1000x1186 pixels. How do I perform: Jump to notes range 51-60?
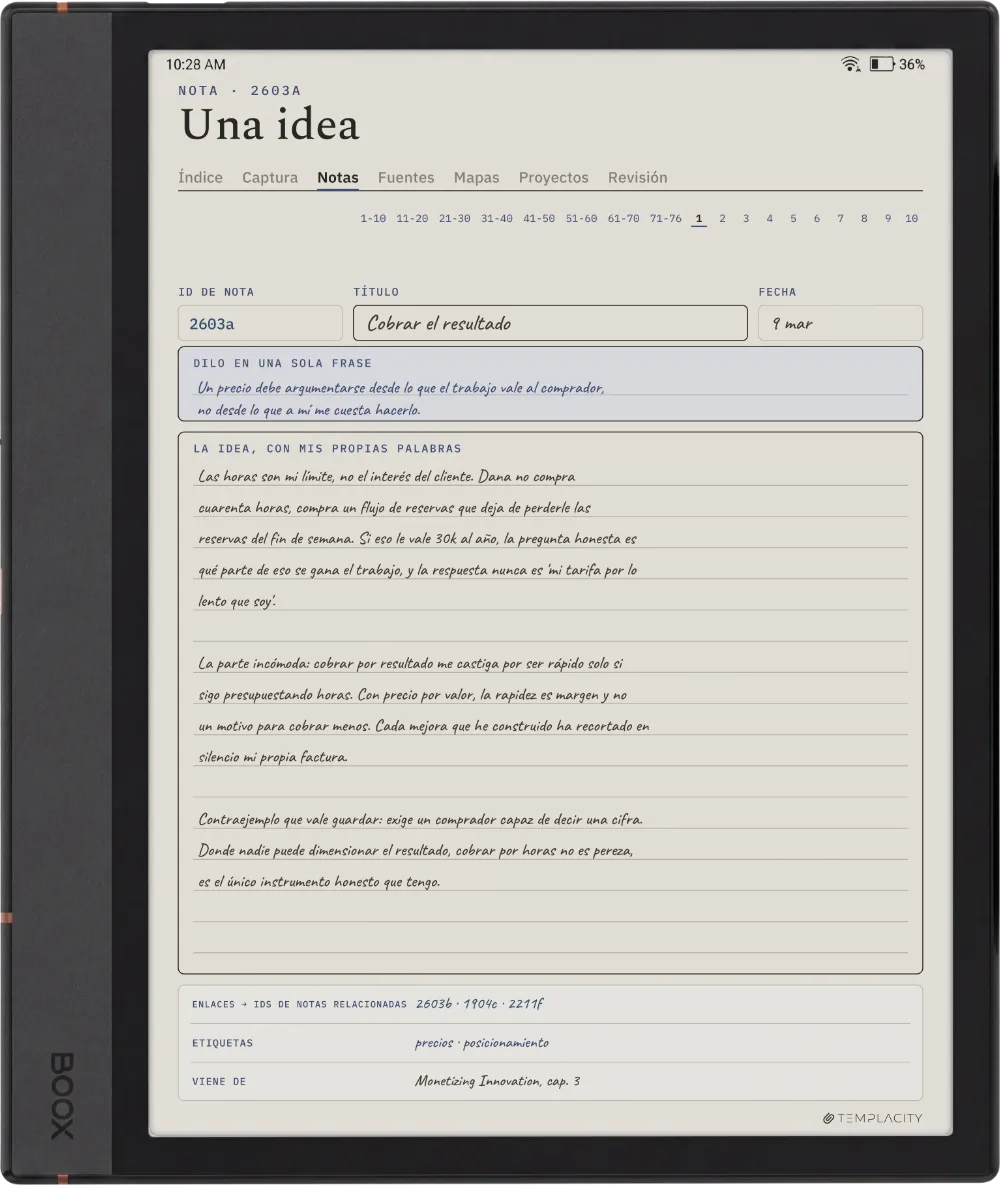(582, 219)
